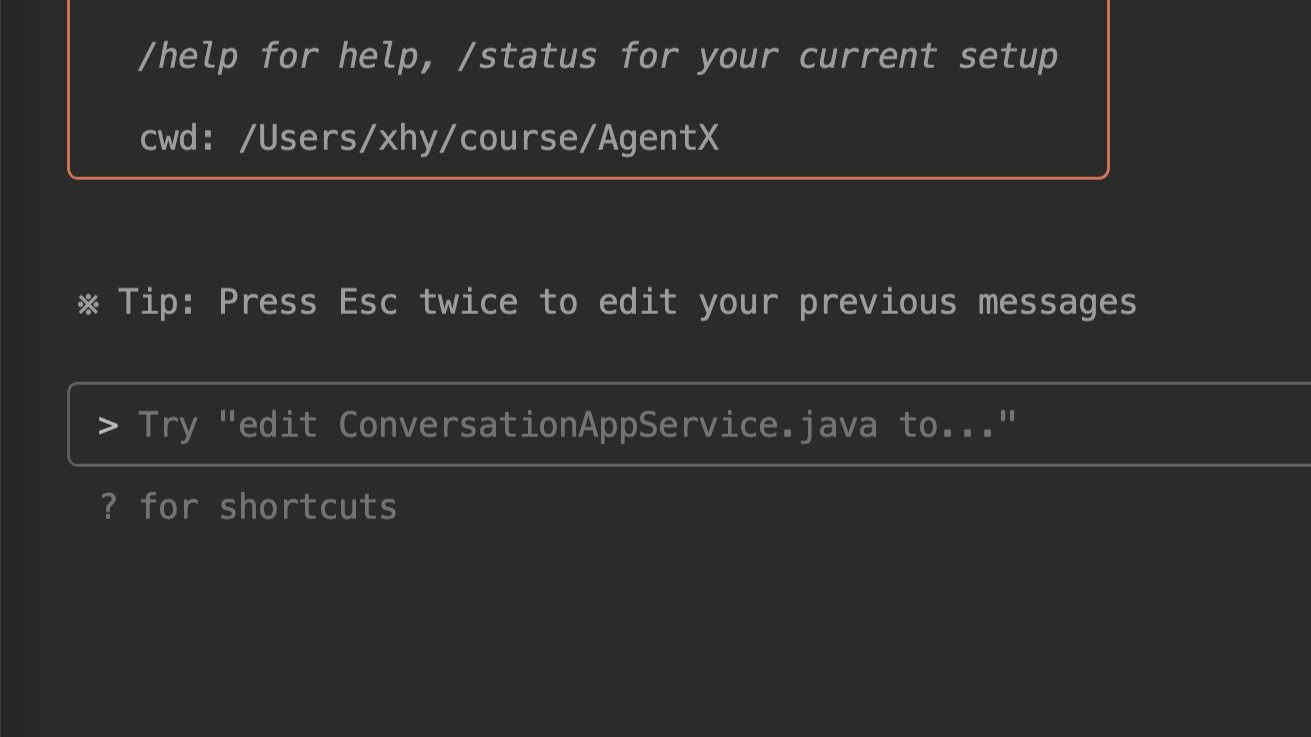Click the "for shortcuts" hint text
Viewport: 1311px width, 737px height.
coord(268,507)
